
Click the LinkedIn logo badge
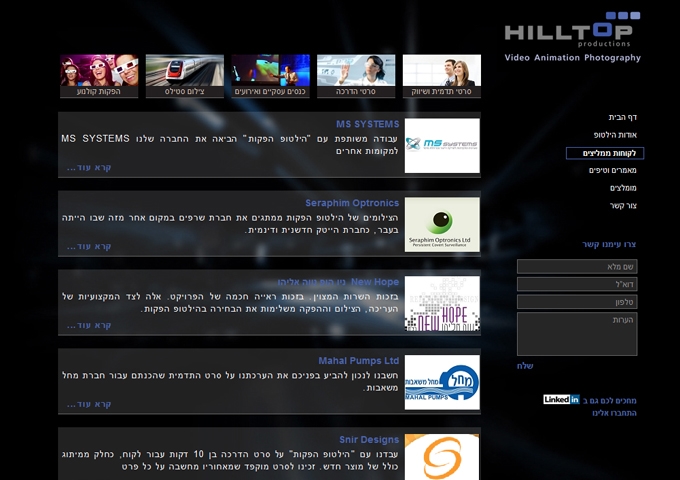[x=561, y=399]
